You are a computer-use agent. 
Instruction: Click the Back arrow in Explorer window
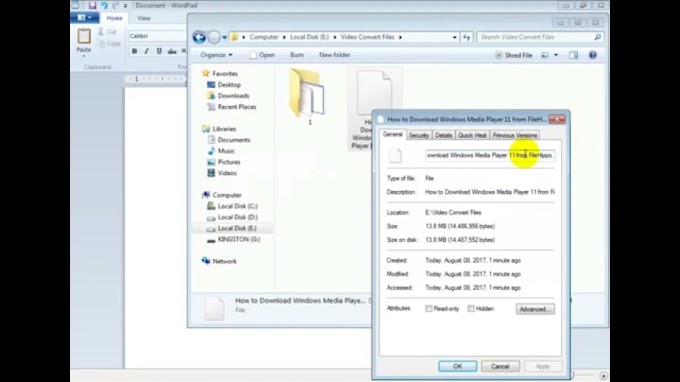pyautogui.click(x=199, y=37)
